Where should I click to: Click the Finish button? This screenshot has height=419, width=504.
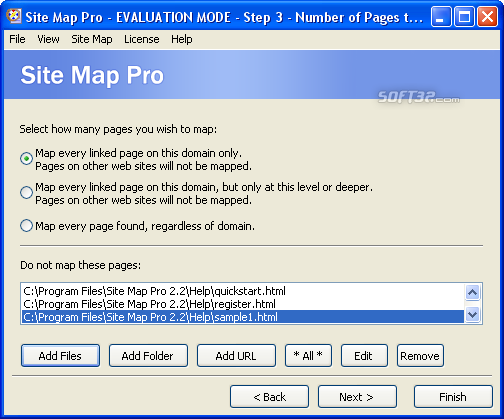453,397
